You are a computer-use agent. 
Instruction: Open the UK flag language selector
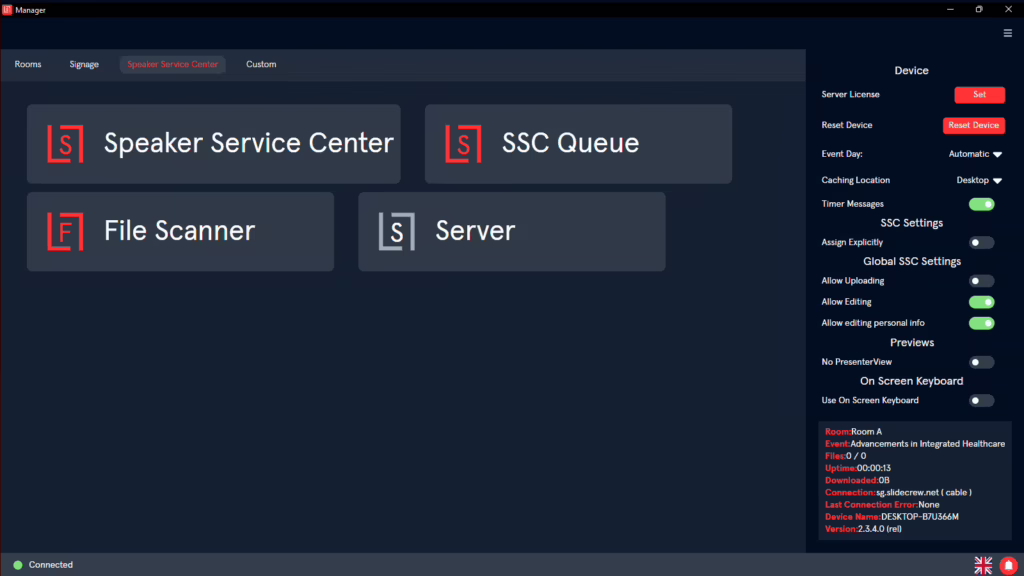(983, 565)
